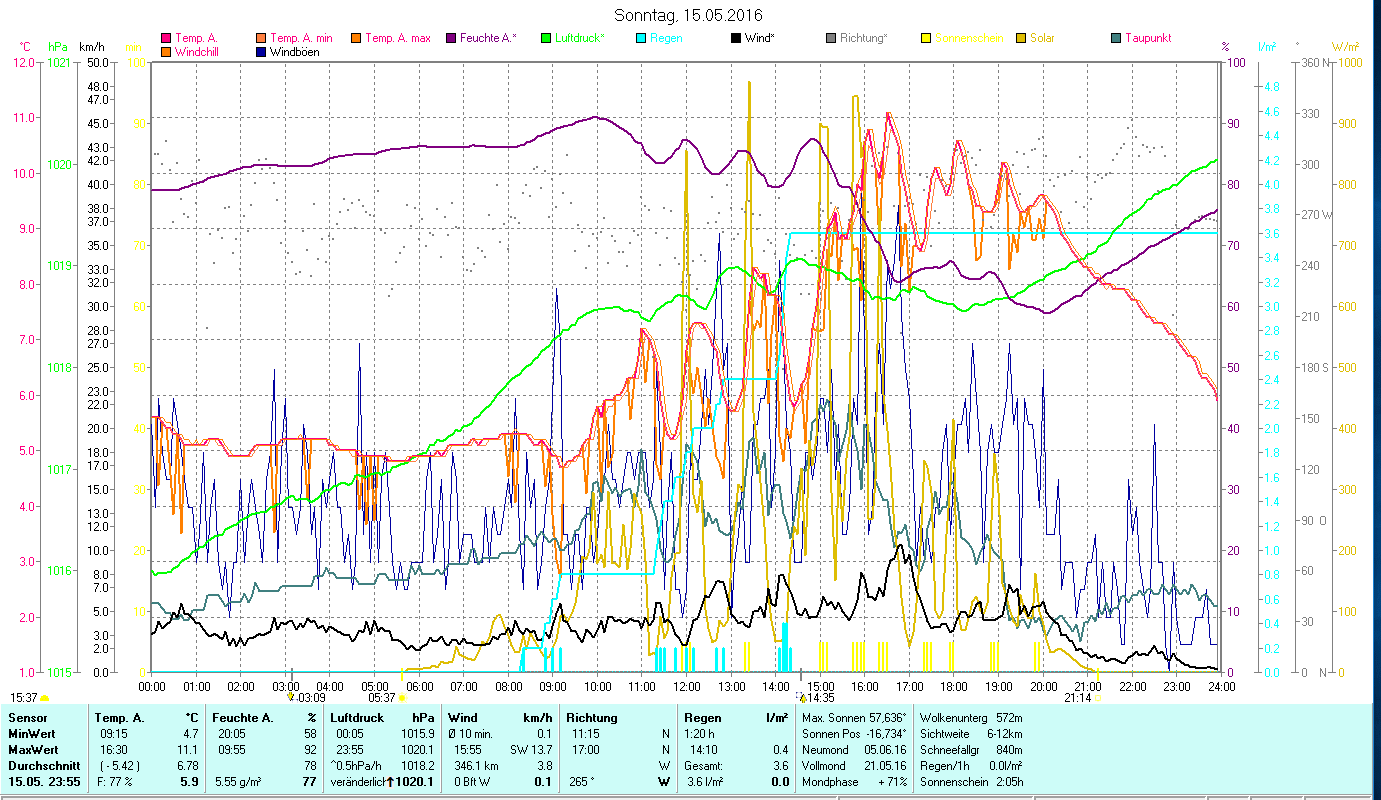This screenshot has width=1381, height=800.
Task: Click the Windchill legend label
Action: (197, 52)
